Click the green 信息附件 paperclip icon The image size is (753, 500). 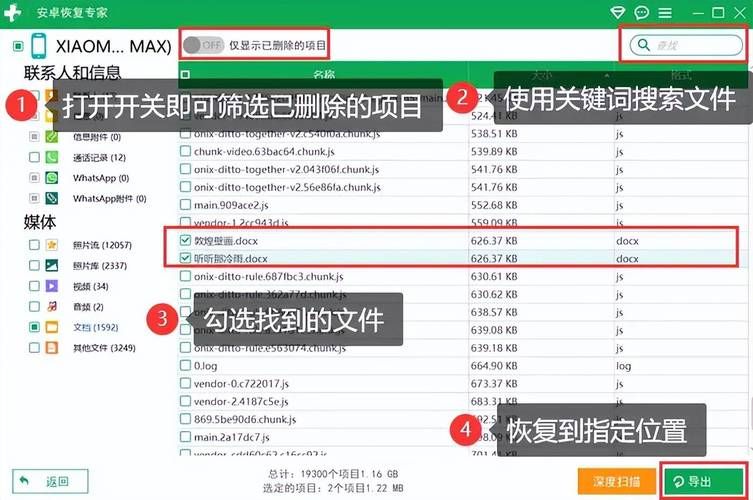(x=51, y=137)
